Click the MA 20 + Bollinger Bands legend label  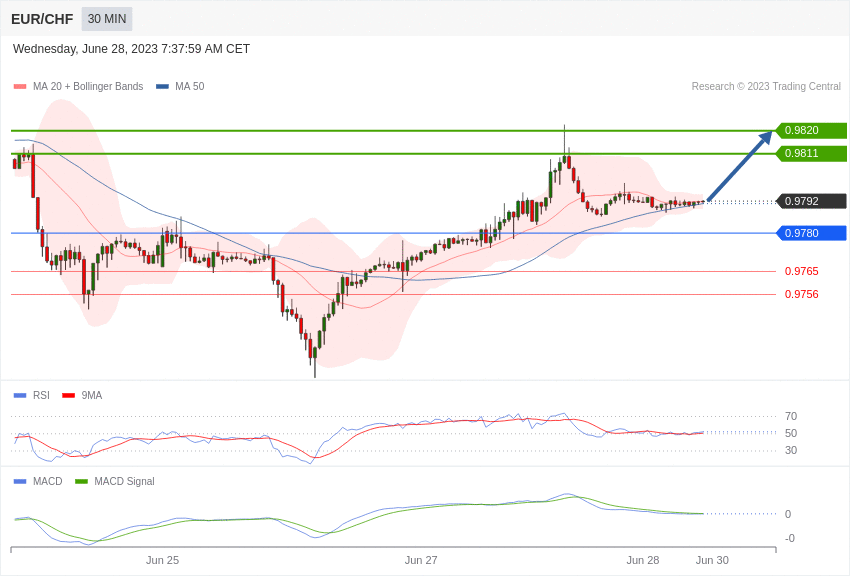pos(88,87)
